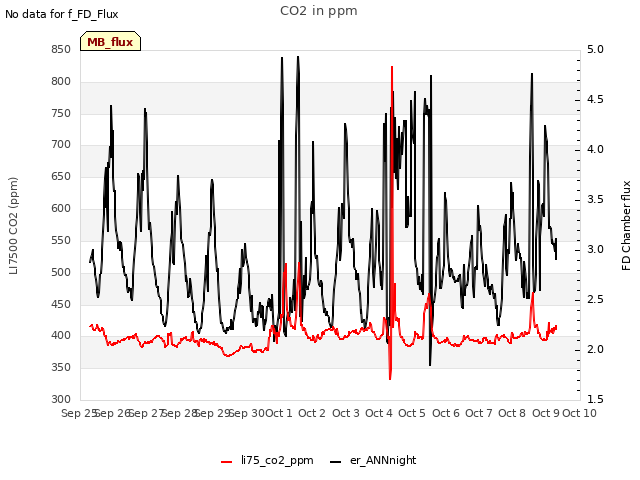Click the 700 value on left axis
The width and height of the screenshot is (640, 480).
coord(61,144)
